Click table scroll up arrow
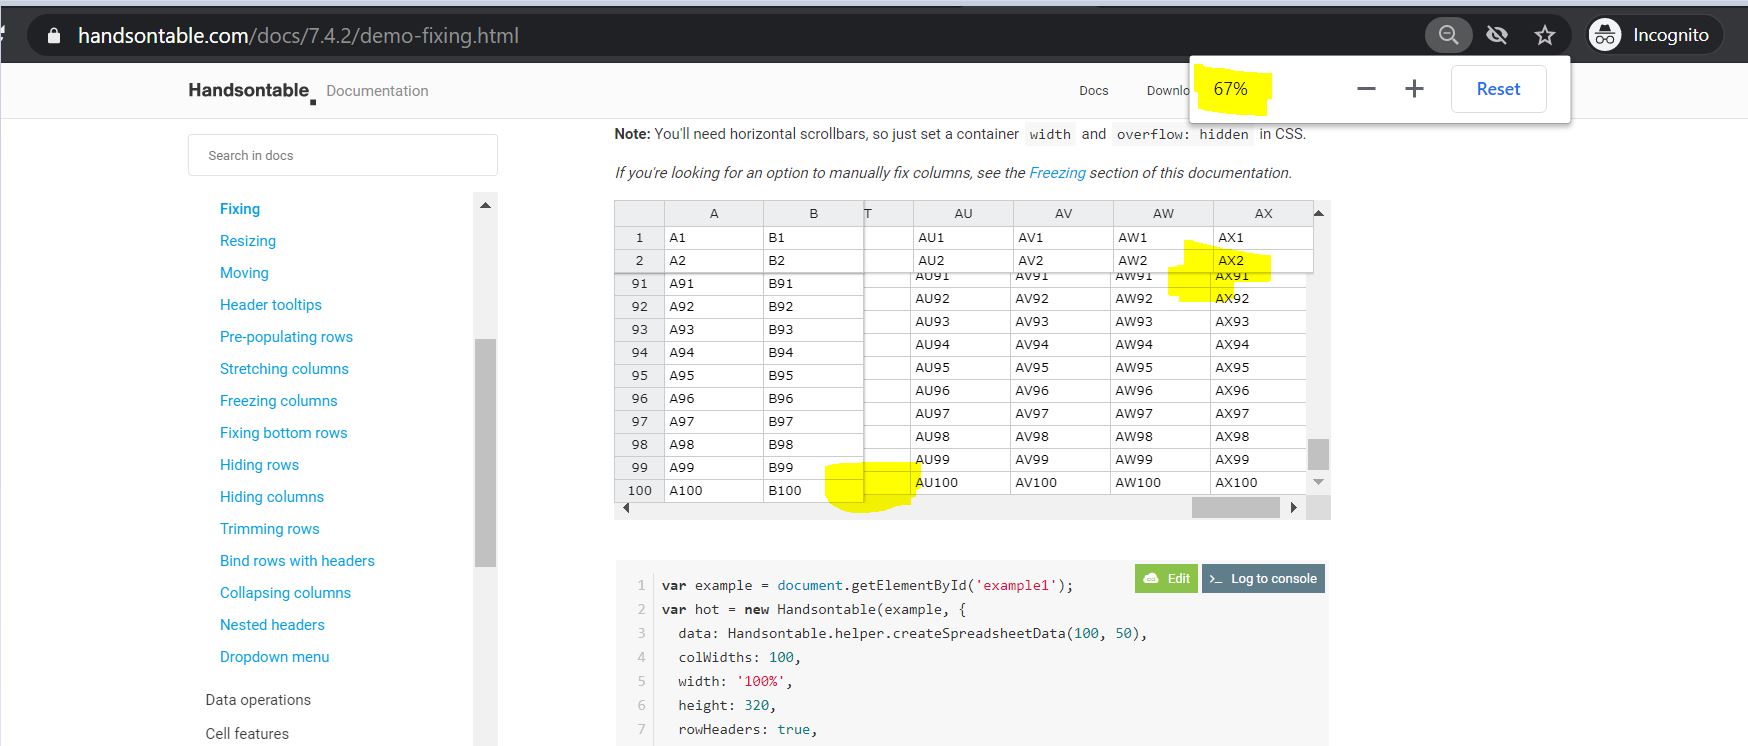1748x746 pixels. (1319, 213)
